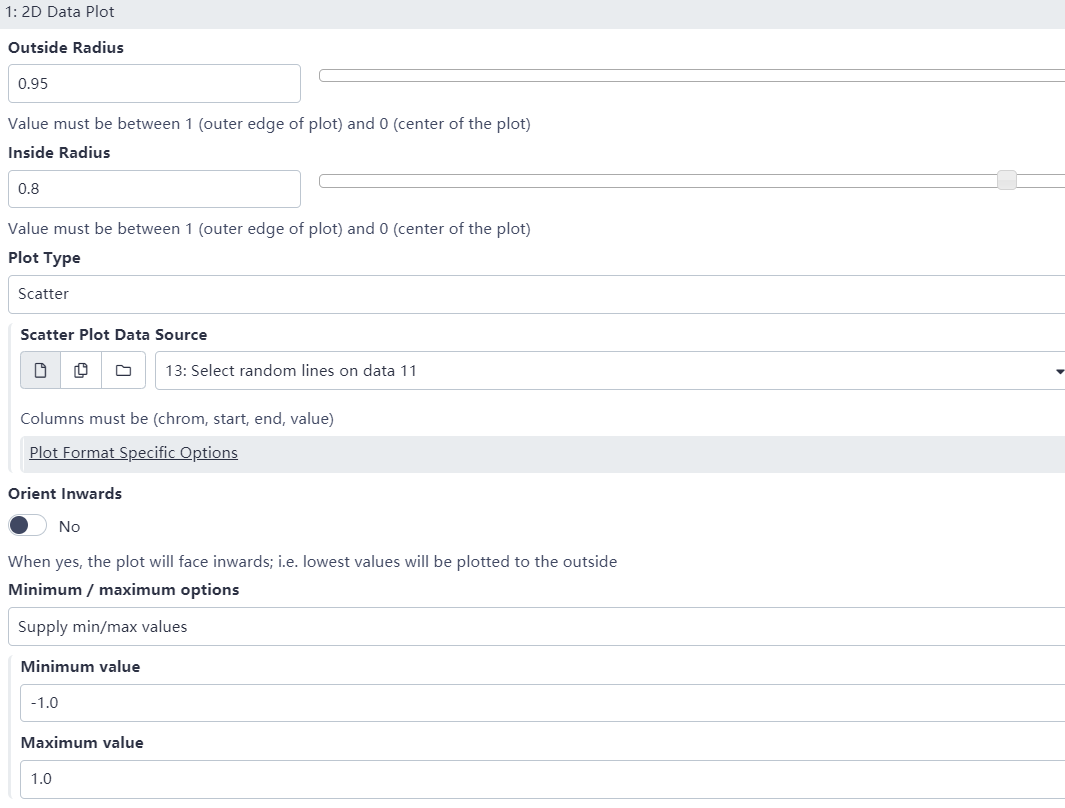Switch to multiple datasets input icon

tap(81, 371)
